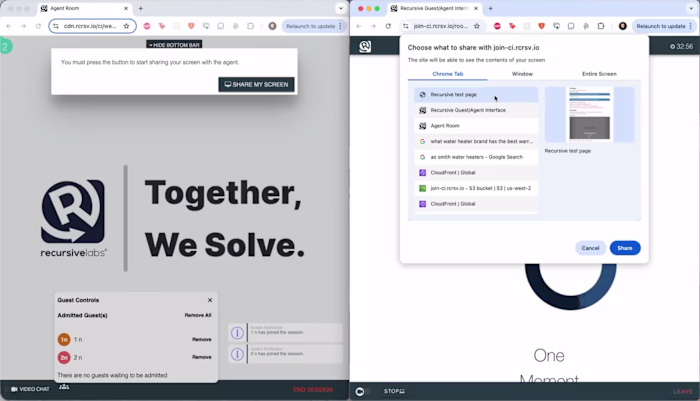
Task: Click Brave shield extension in guest window
Action: click(541, 26)
